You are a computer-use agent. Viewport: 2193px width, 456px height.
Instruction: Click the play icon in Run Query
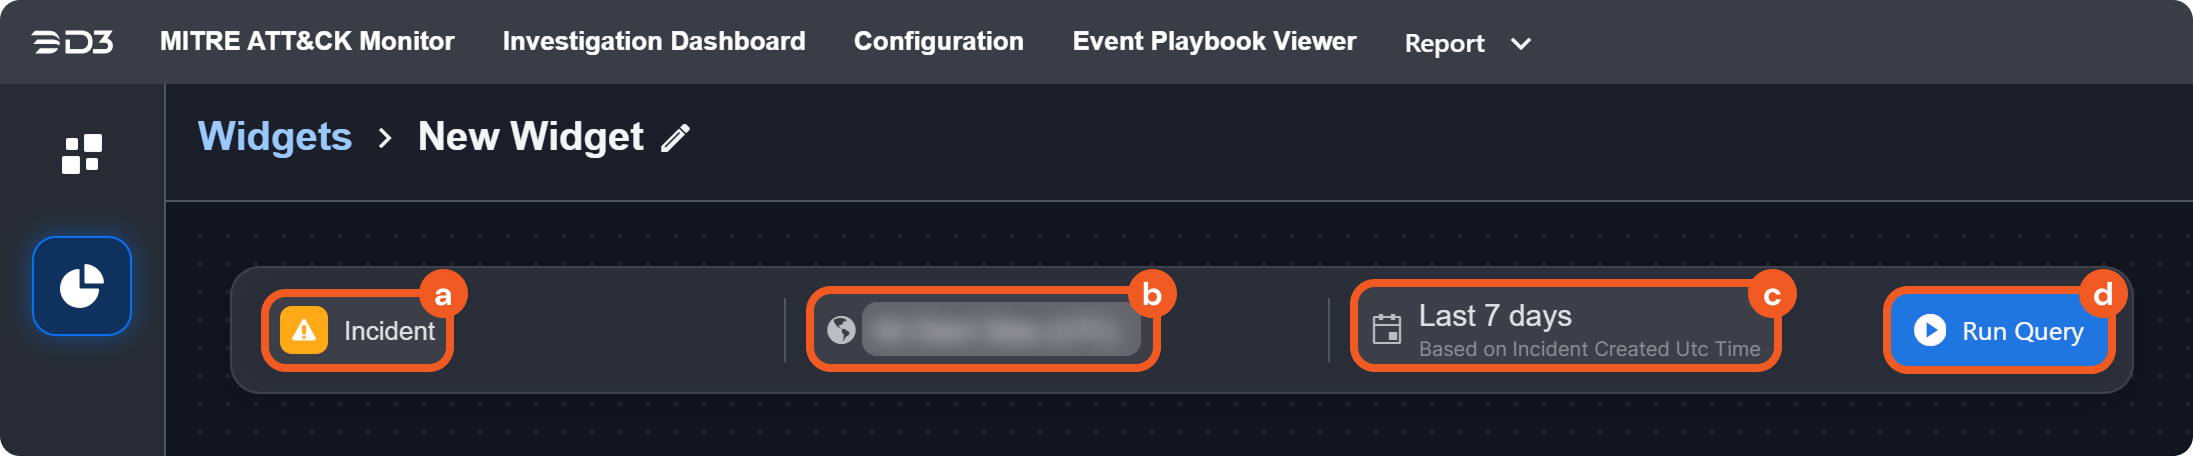tap(1929, 330)
